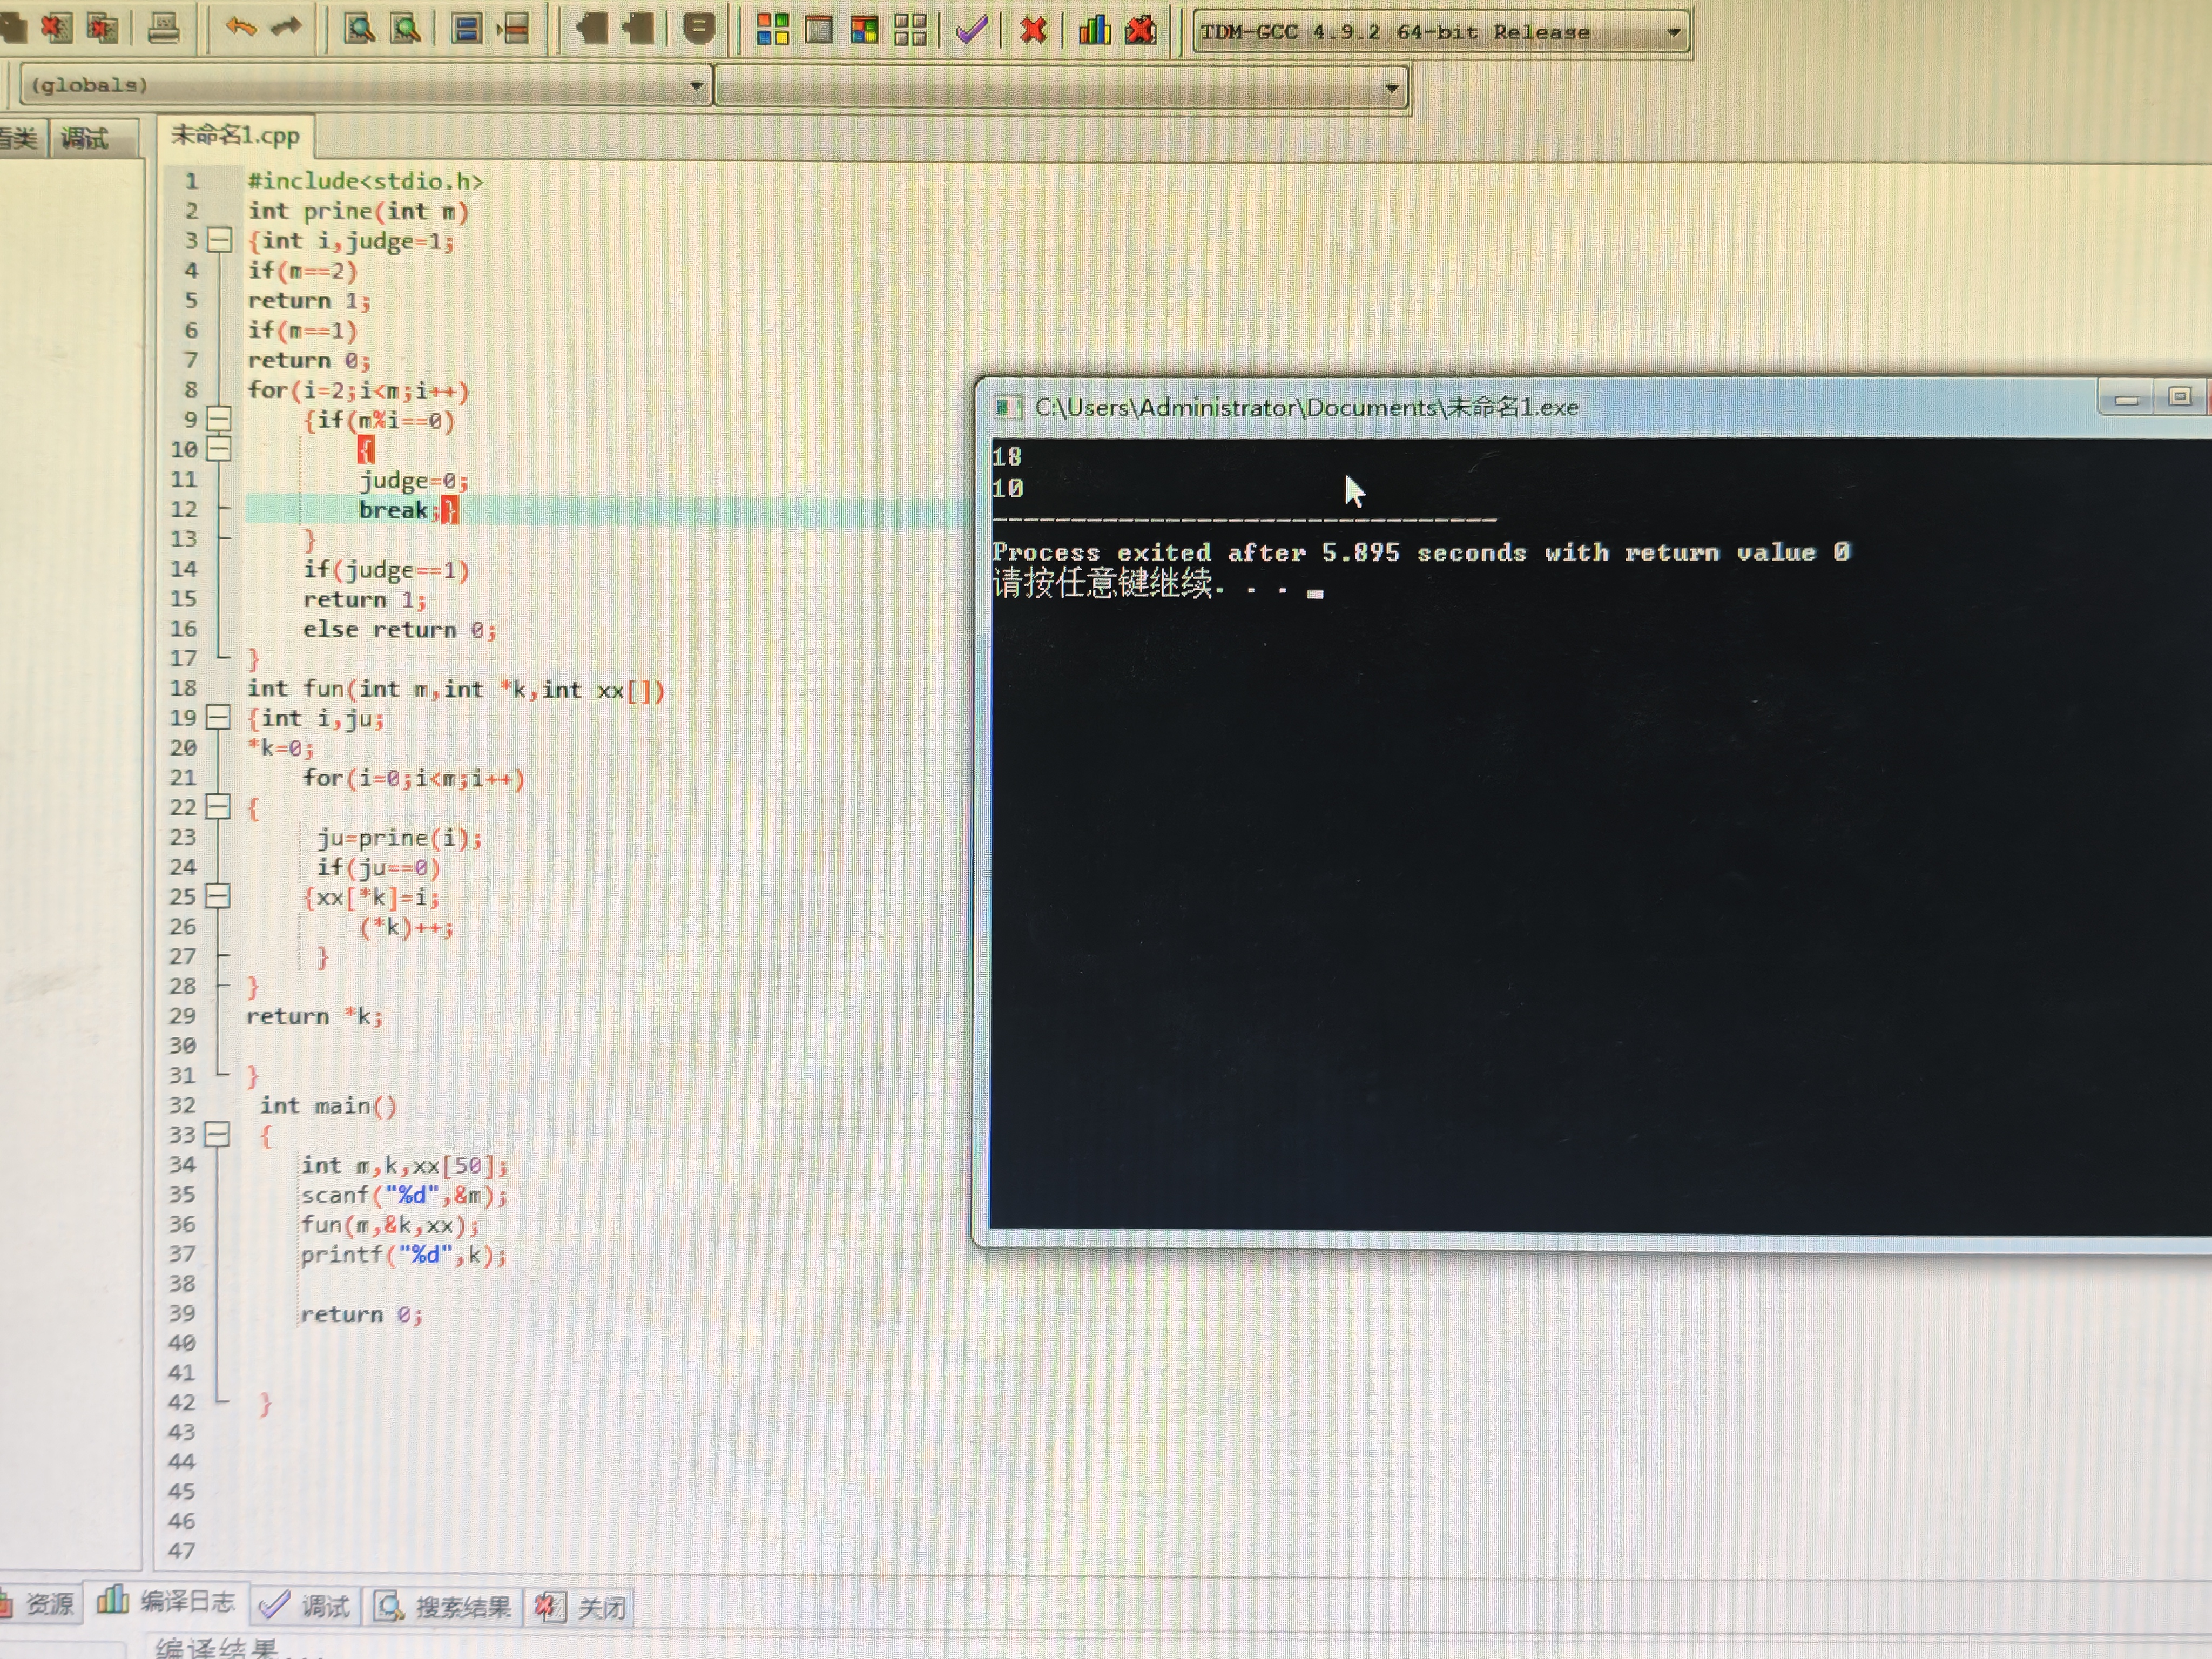Click the Find magnifier icon
The width and height of the screenshot is (2212, 1659).
click(x=359, y=29)
